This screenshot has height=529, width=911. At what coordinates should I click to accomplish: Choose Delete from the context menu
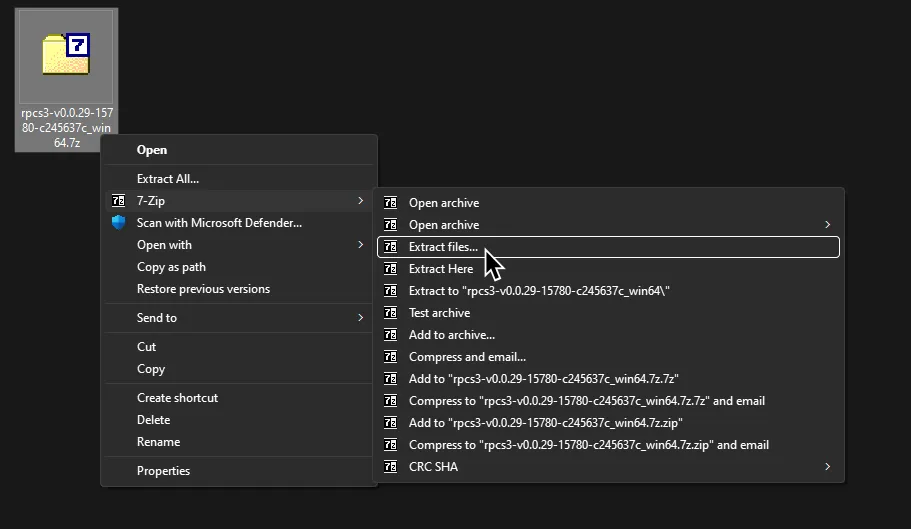(x=238, y=420)
